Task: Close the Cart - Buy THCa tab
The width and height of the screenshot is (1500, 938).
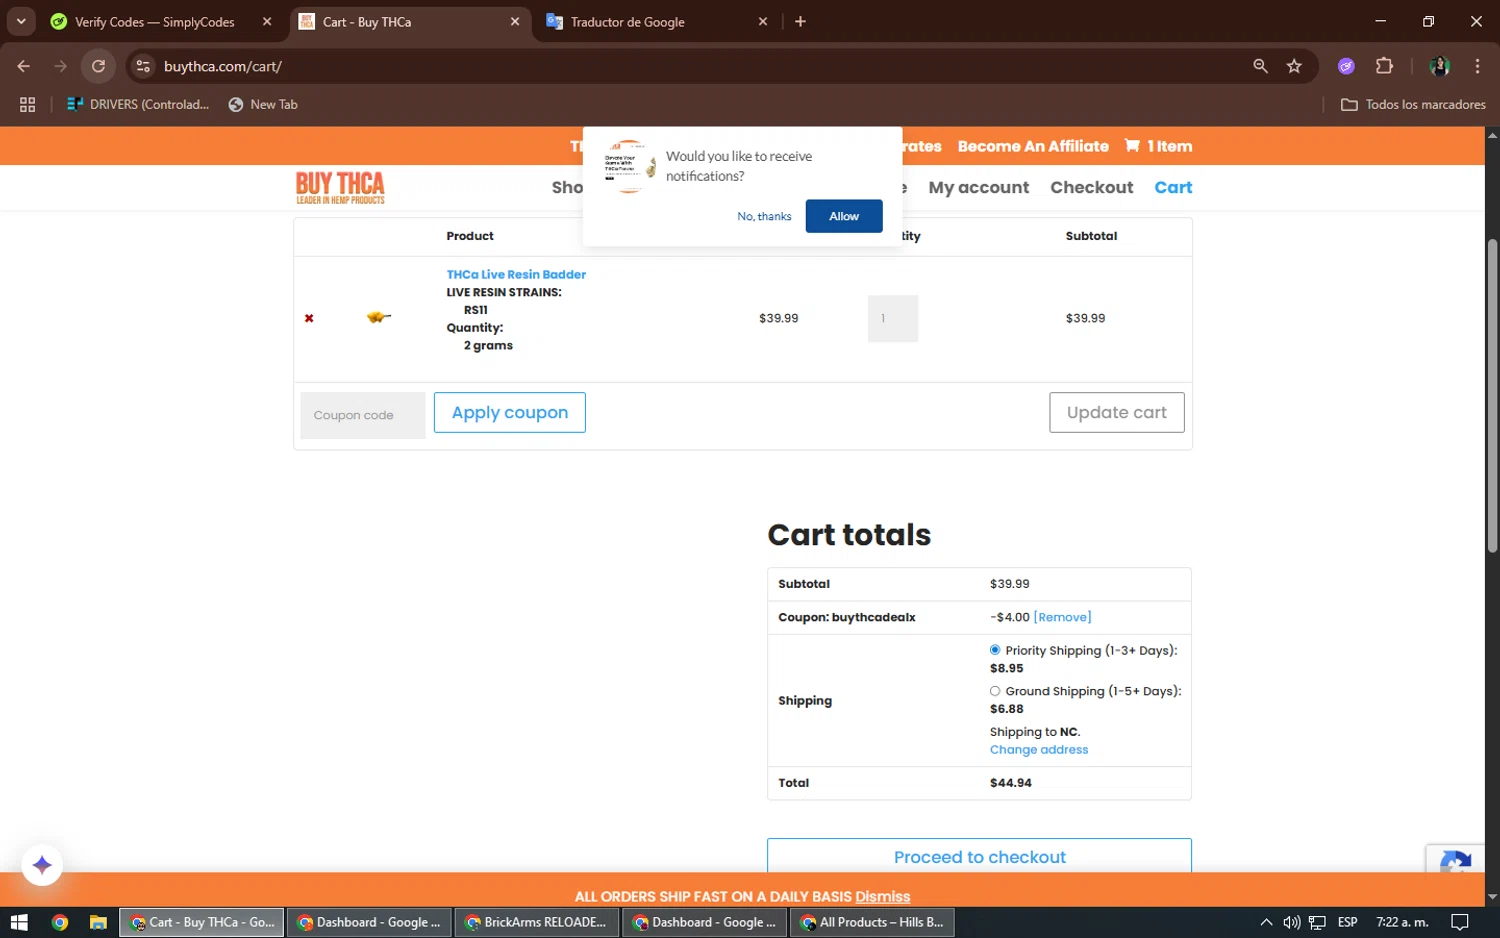Action: tap(515, 21)
